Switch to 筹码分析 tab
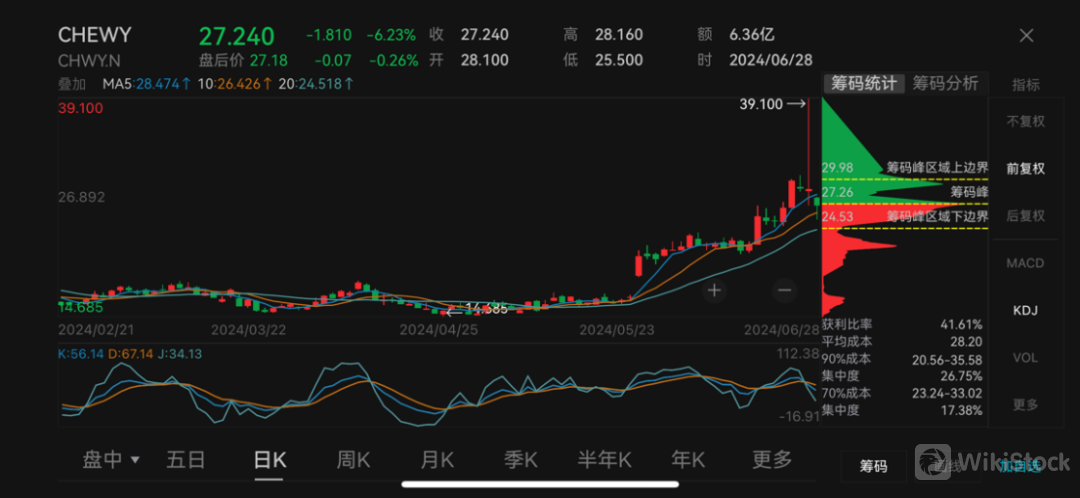The height and width of the screenshot is (498, 1080). [945, 84]
